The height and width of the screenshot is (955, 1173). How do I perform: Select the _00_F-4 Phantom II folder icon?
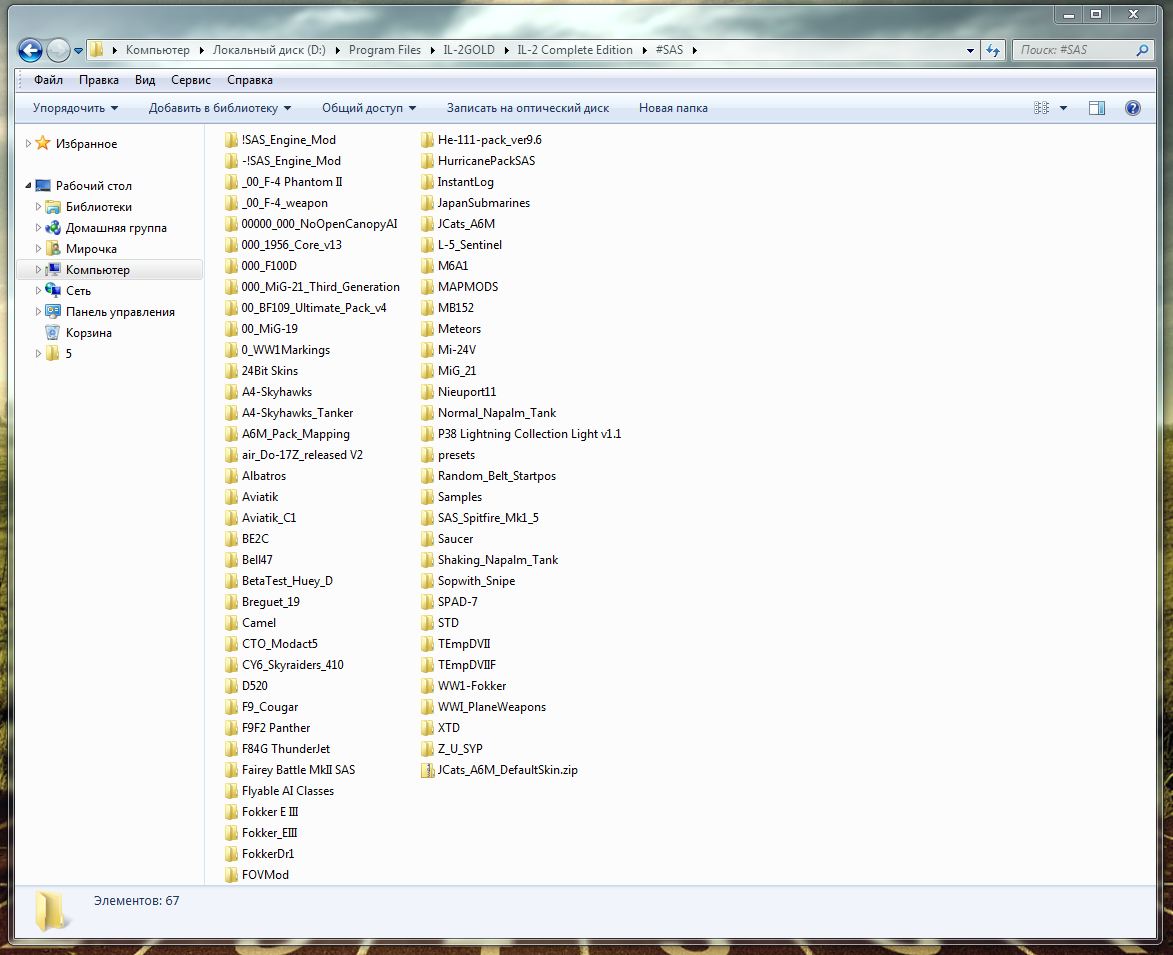click(x=231, y=182)
